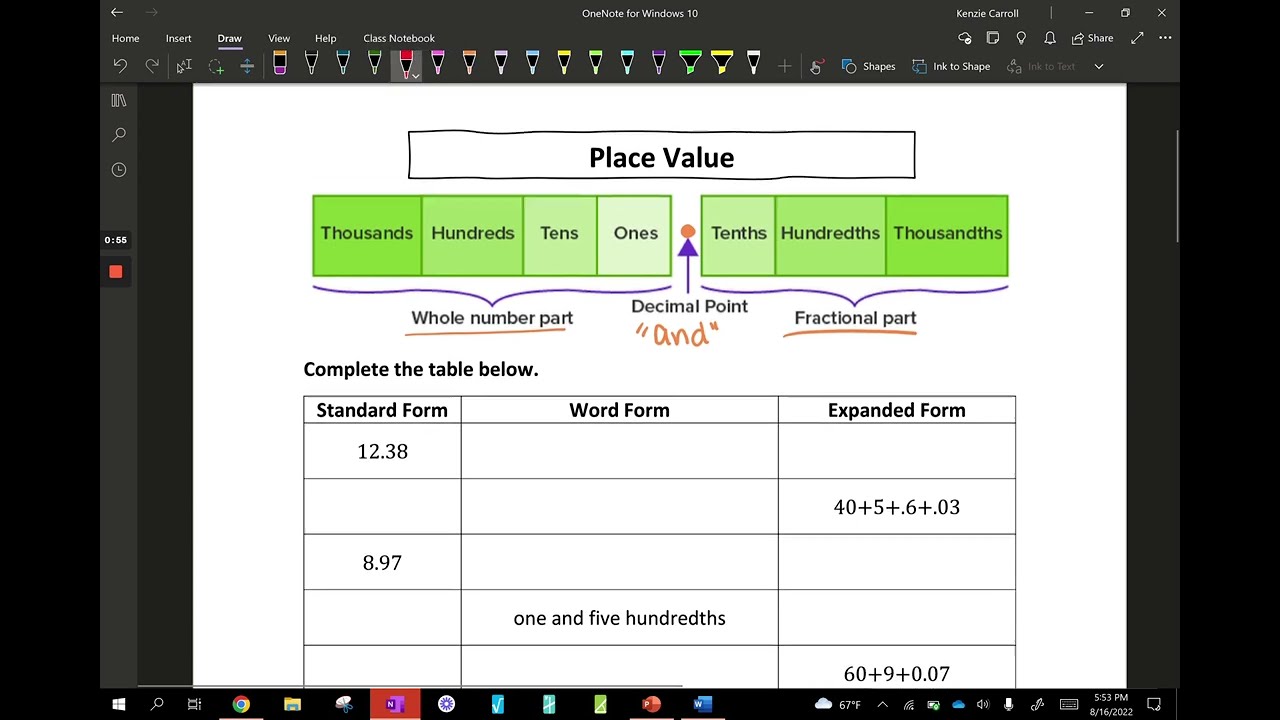
Task: Click the Share button
Action: [1092, 38]
